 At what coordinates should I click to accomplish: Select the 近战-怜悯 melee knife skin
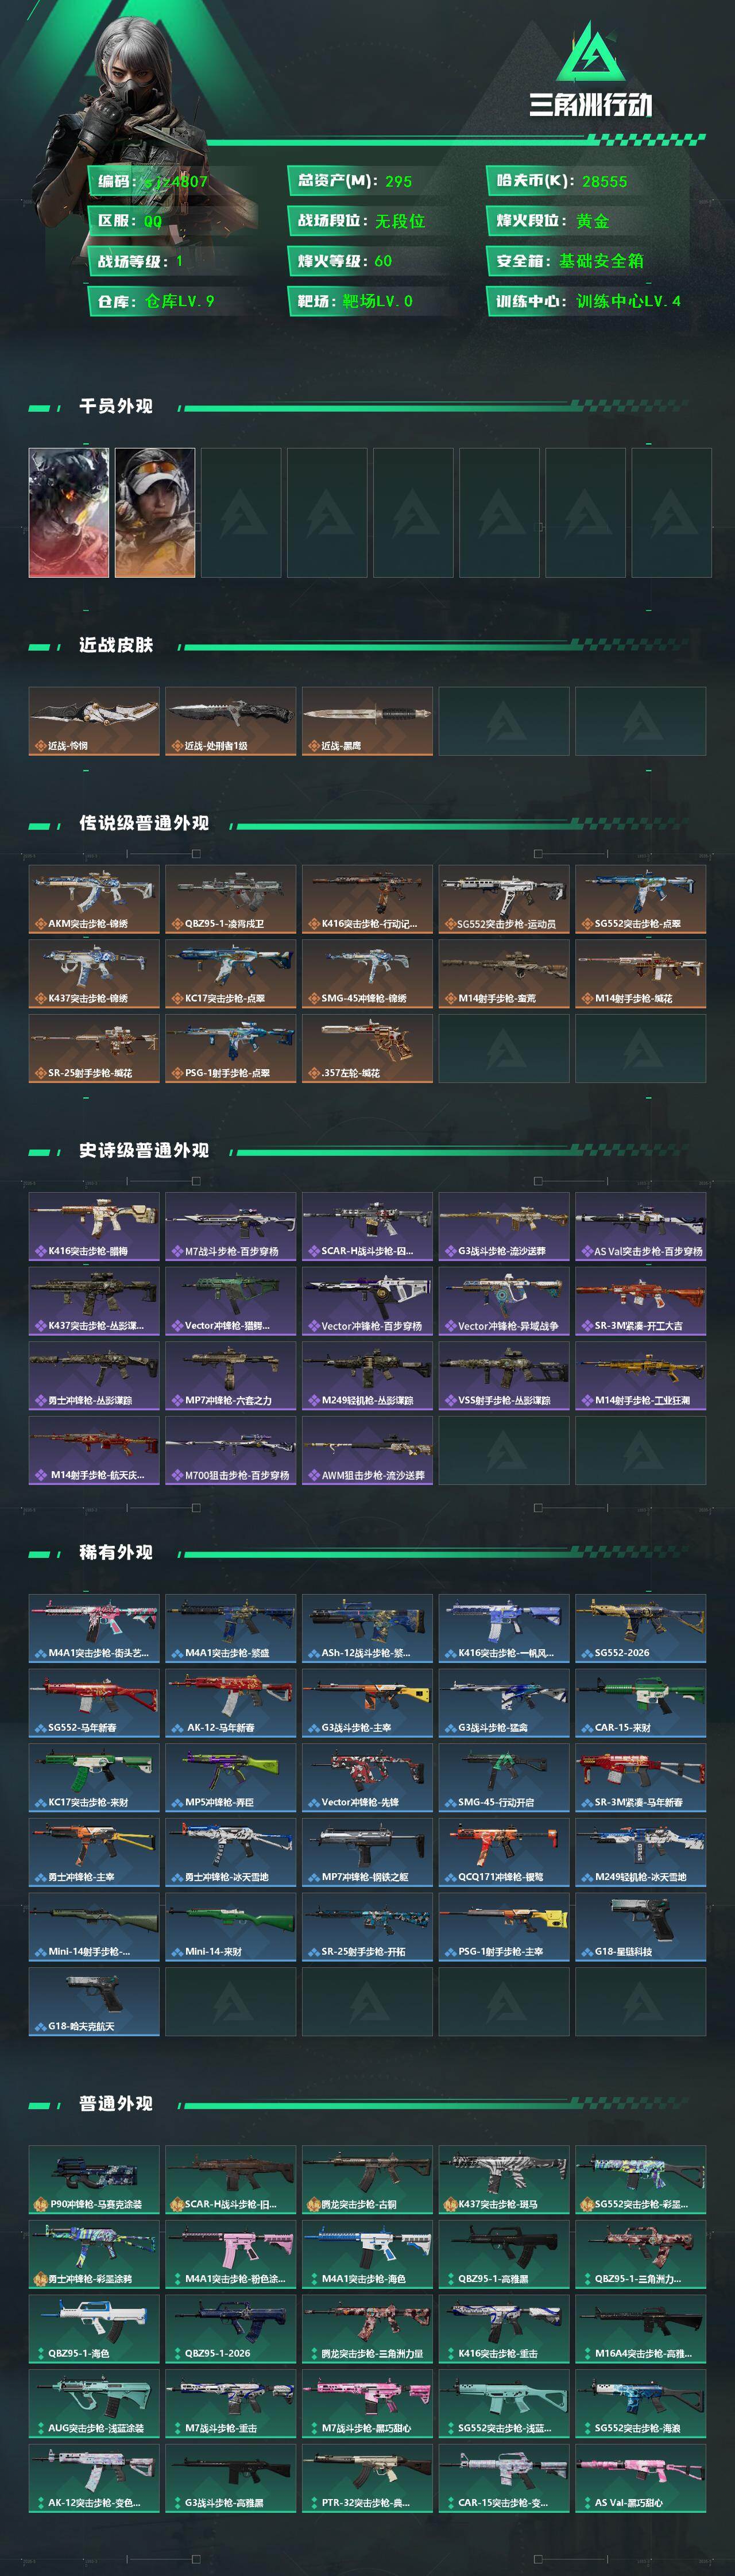point(94,721)
